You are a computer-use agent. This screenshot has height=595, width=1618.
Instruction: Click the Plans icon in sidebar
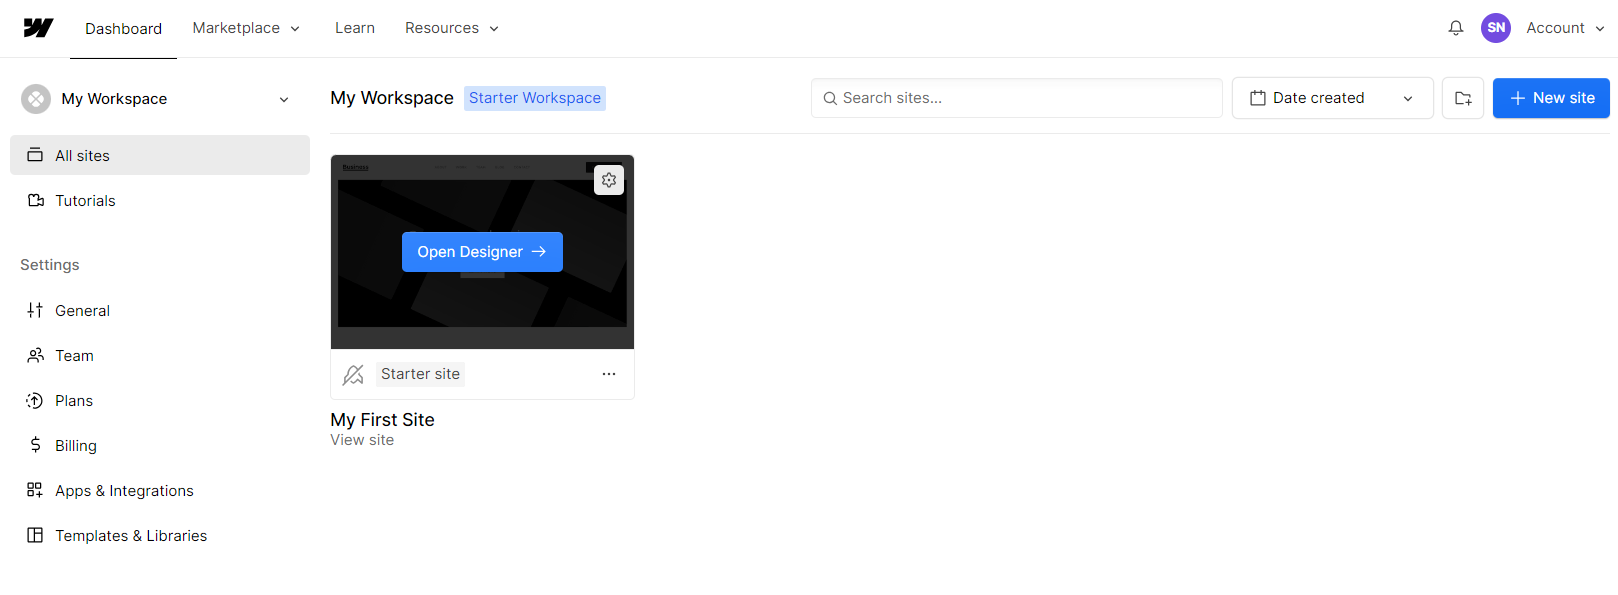35,400
